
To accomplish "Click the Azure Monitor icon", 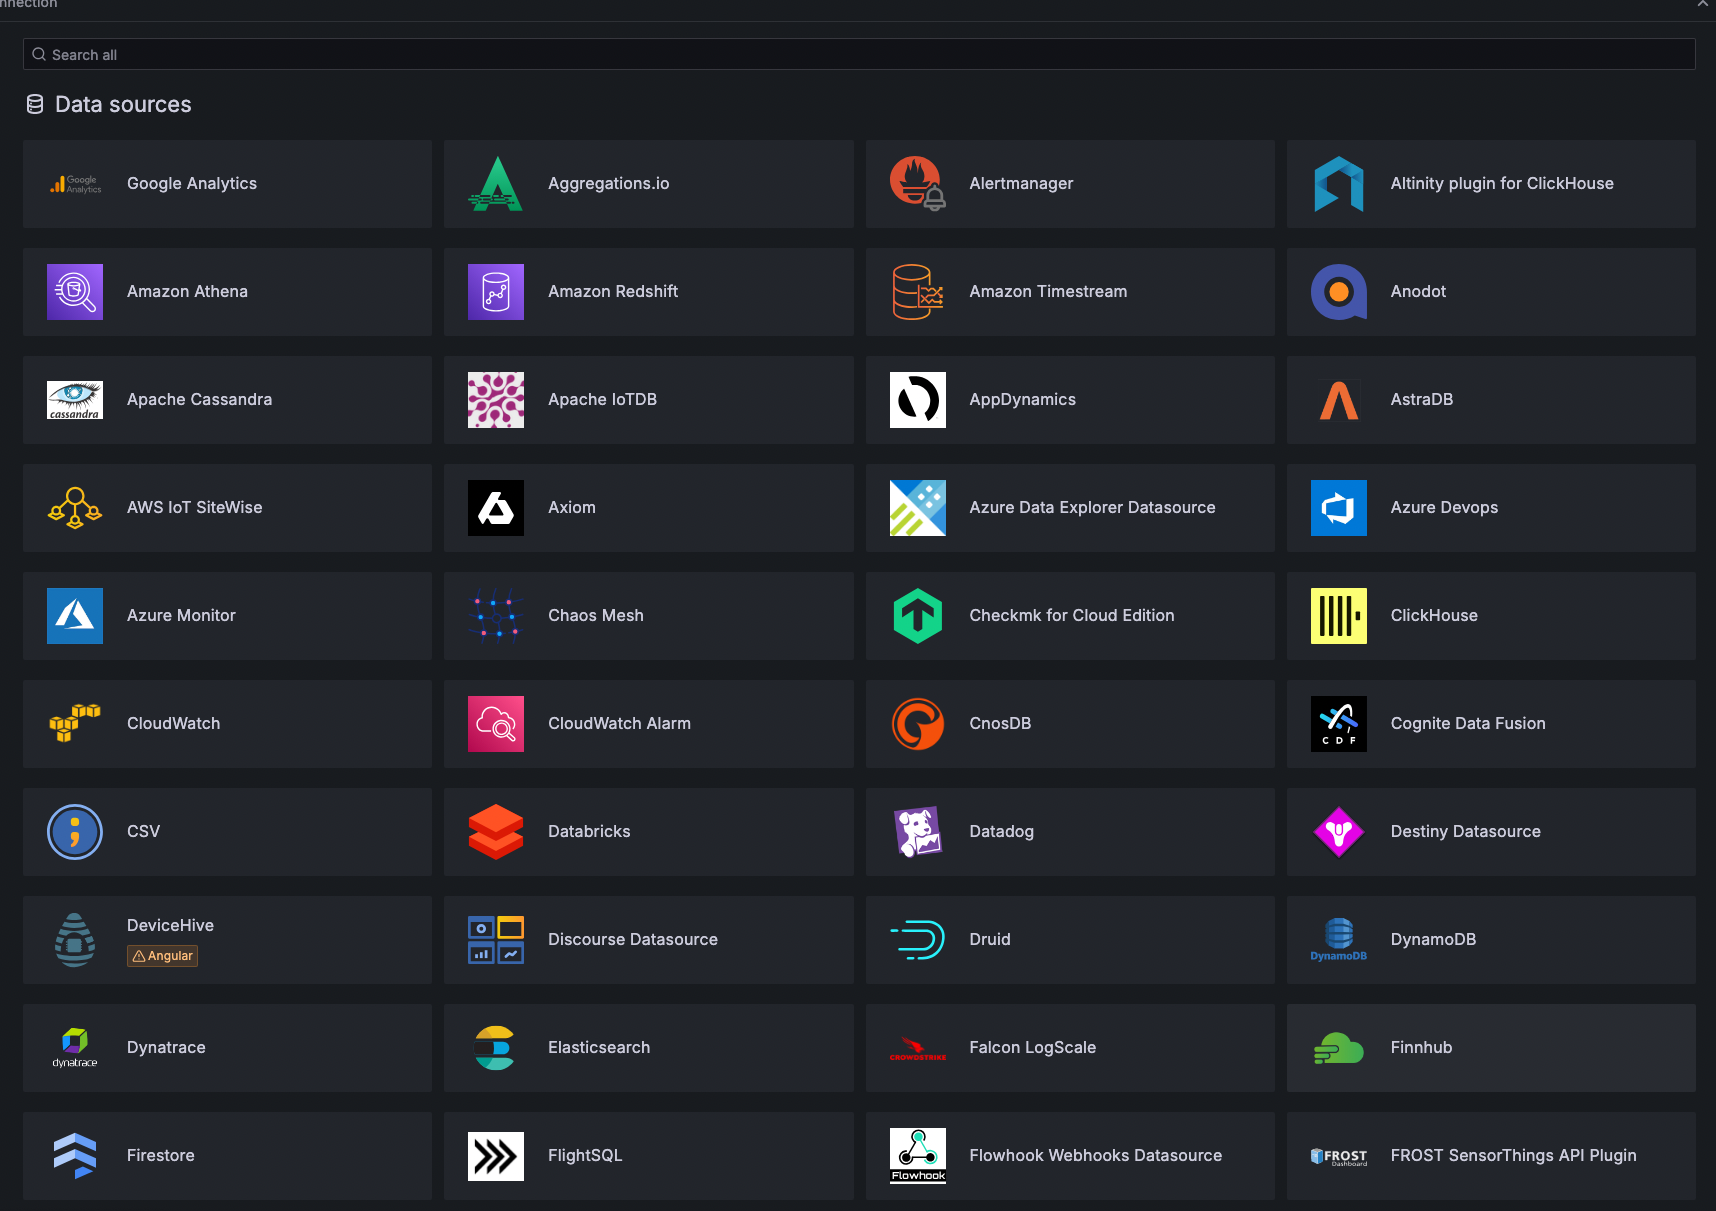I will pos(75,616).
